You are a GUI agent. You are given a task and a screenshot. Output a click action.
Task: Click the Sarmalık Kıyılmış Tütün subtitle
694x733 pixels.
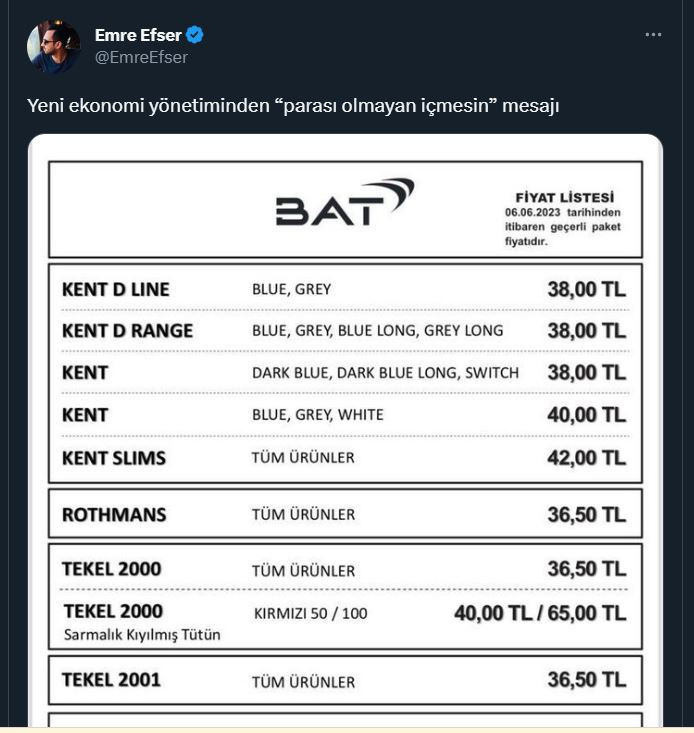142,635
